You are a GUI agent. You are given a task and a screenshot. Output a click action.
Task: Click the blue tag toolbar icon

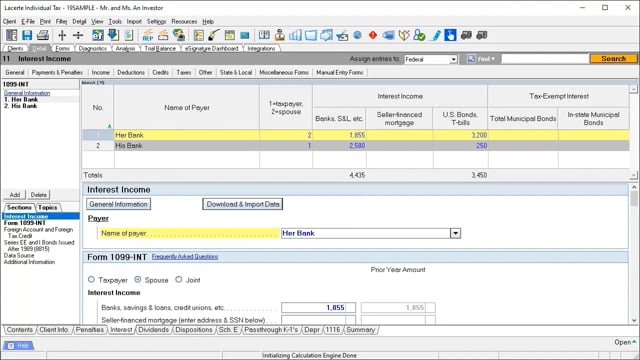pos(388,36)
